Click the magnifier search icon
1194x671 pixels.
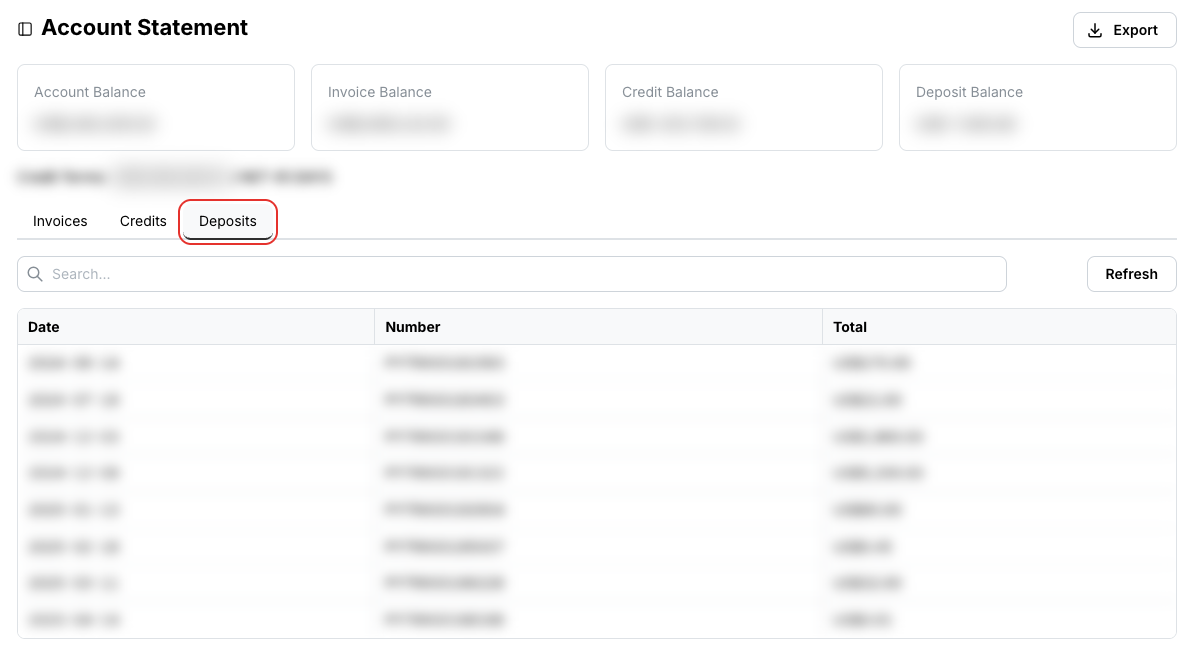pyautogui.click(x=35, y=274)
